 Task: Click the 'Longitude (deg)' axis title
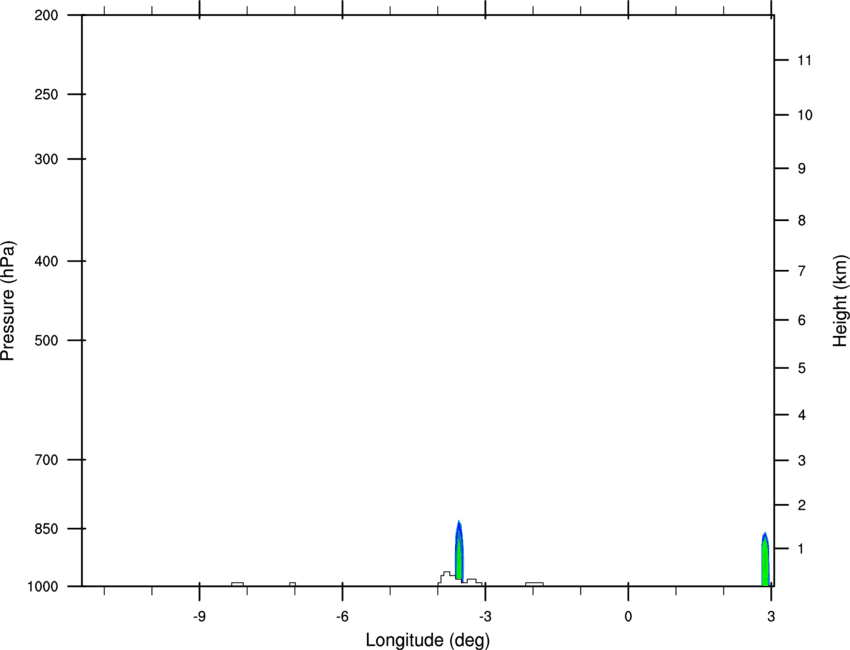point(428,640)
